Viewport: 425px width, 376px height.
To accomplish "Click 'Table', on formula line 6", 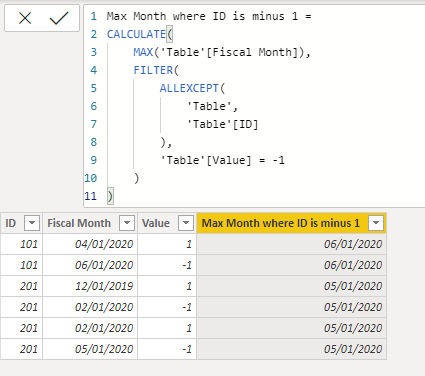I will [x=212, y=106].
